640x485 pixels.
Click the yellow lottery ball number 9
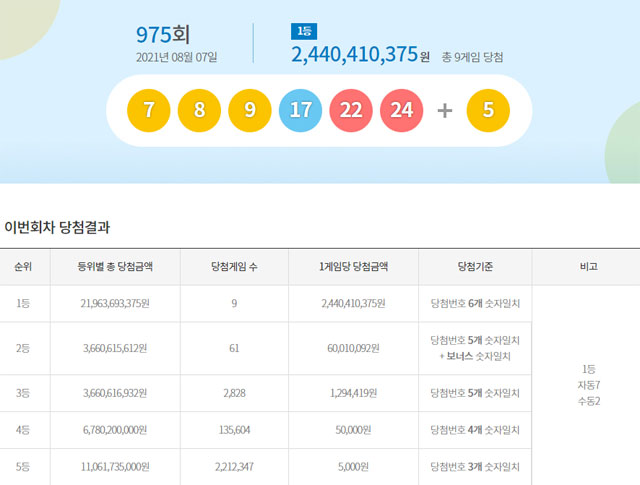click(x=250, y=110)
